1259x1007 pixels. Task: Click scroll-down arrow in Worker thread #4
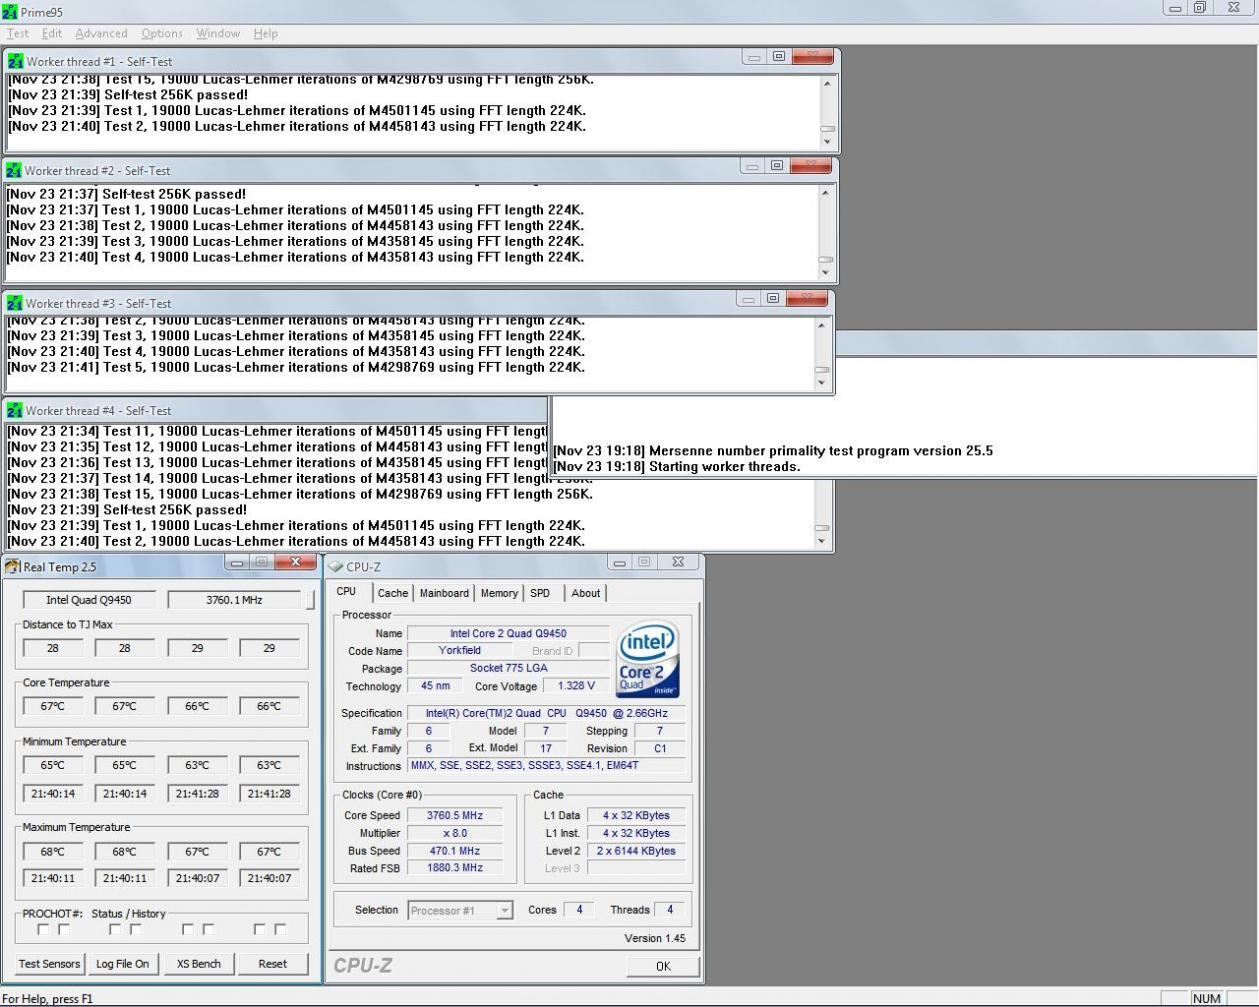822,541
